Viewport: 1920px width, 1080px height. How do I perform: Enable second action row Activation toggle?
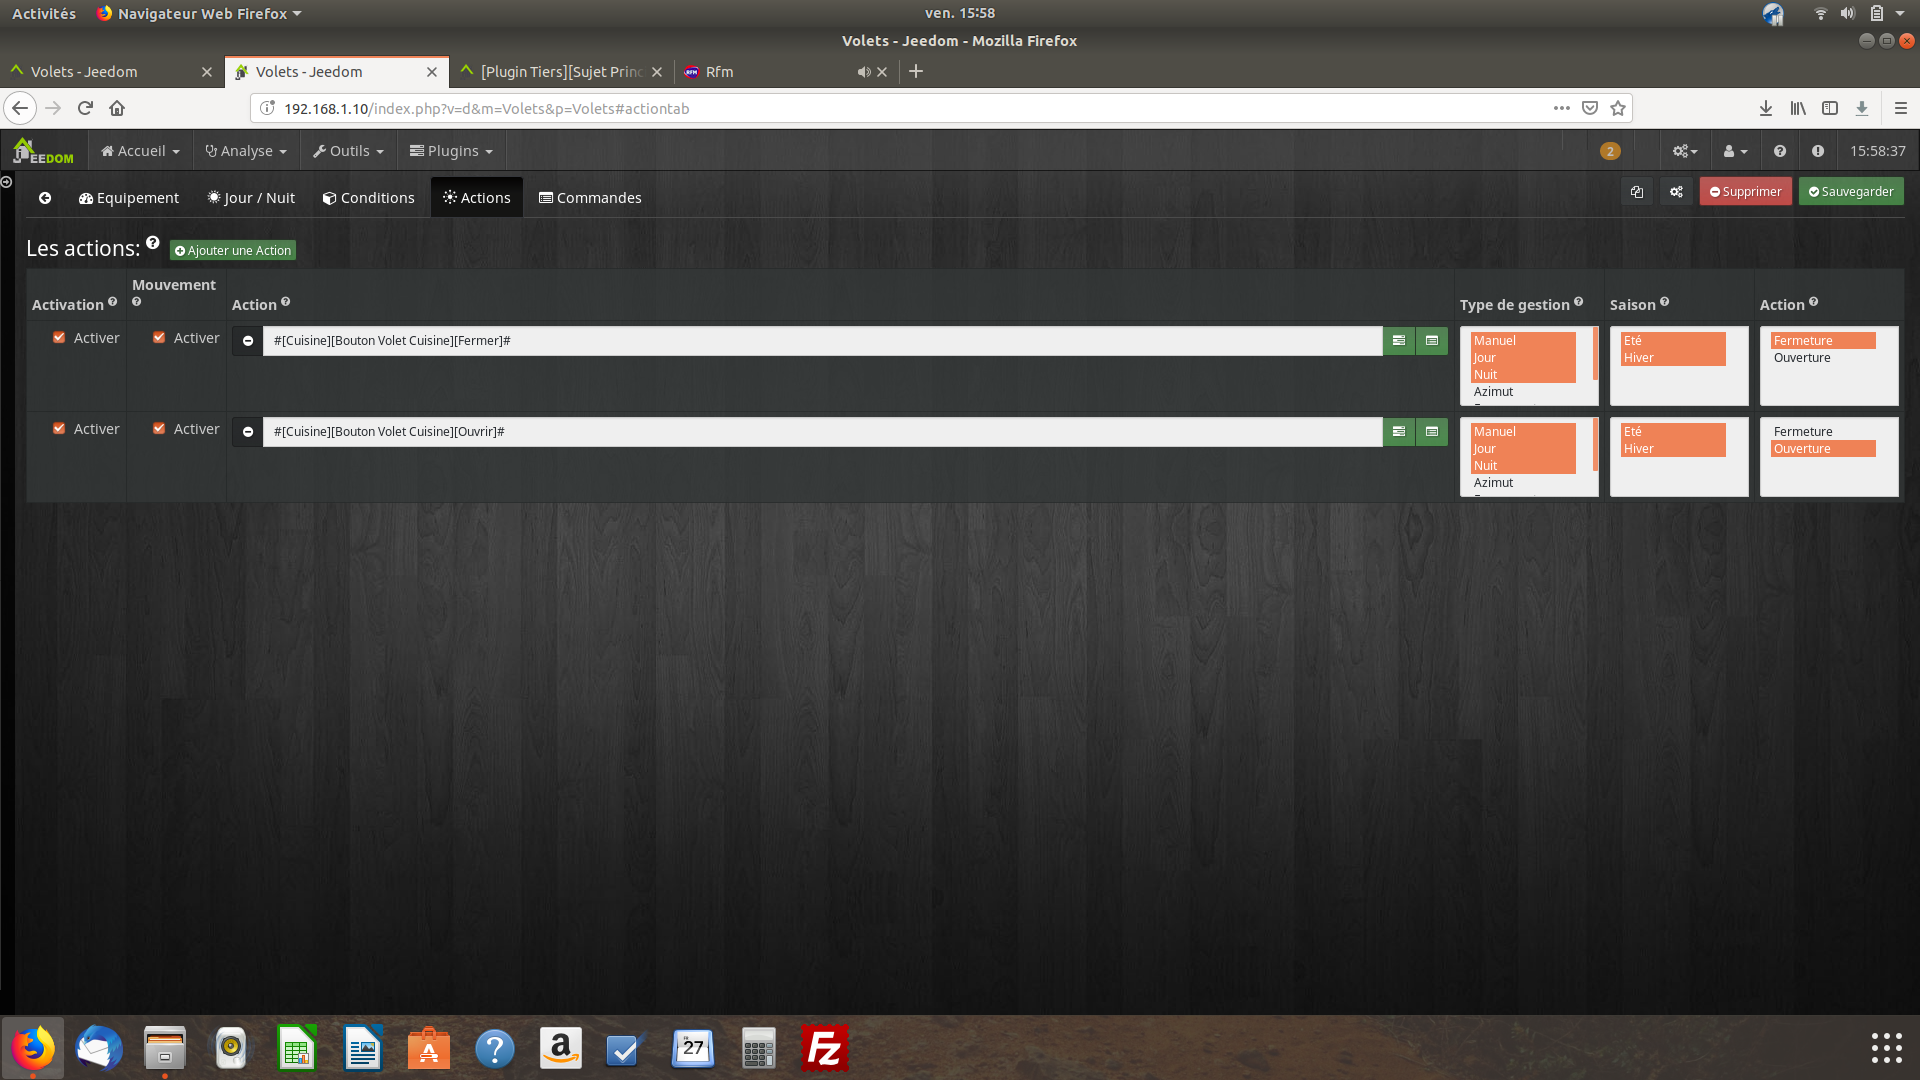click(x=58, y=427)
